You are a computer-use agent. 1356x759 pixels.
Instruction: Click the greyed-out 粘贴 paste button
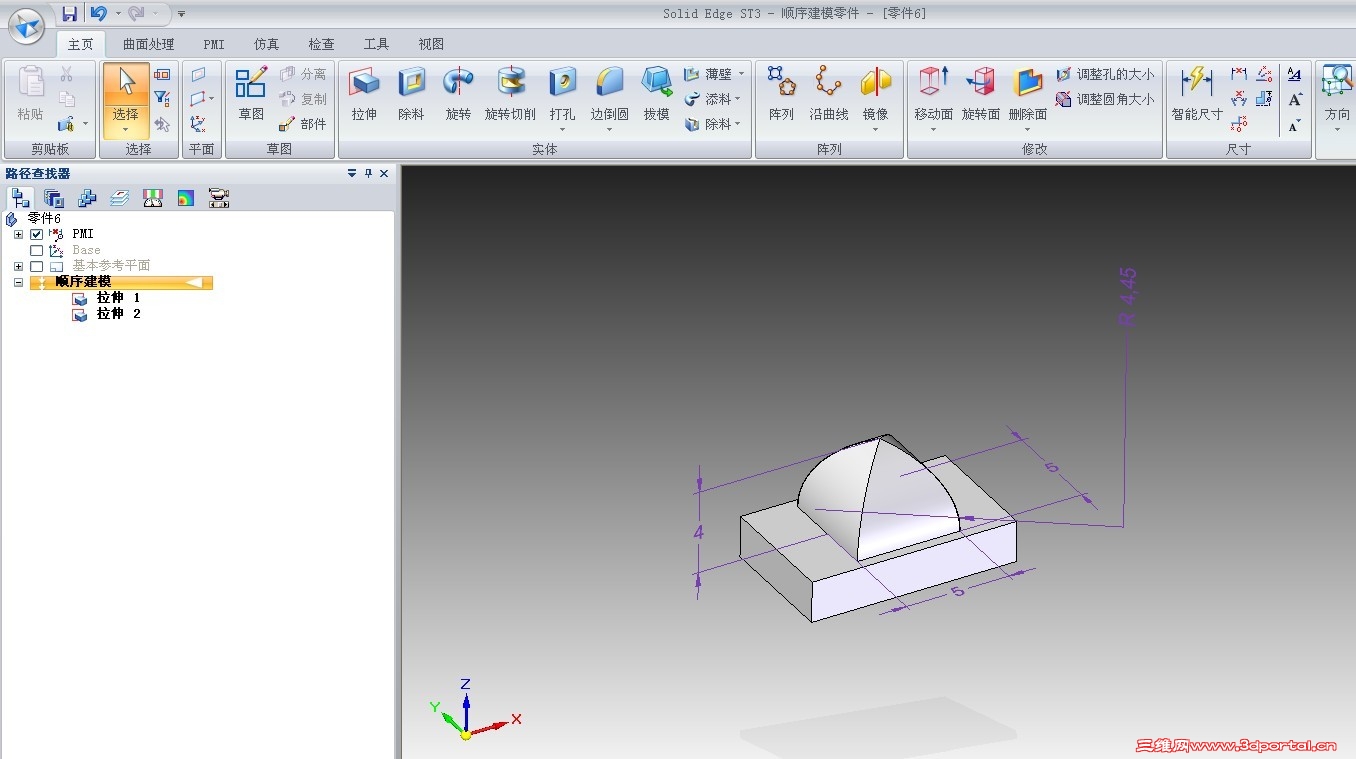tap(31, 96)
